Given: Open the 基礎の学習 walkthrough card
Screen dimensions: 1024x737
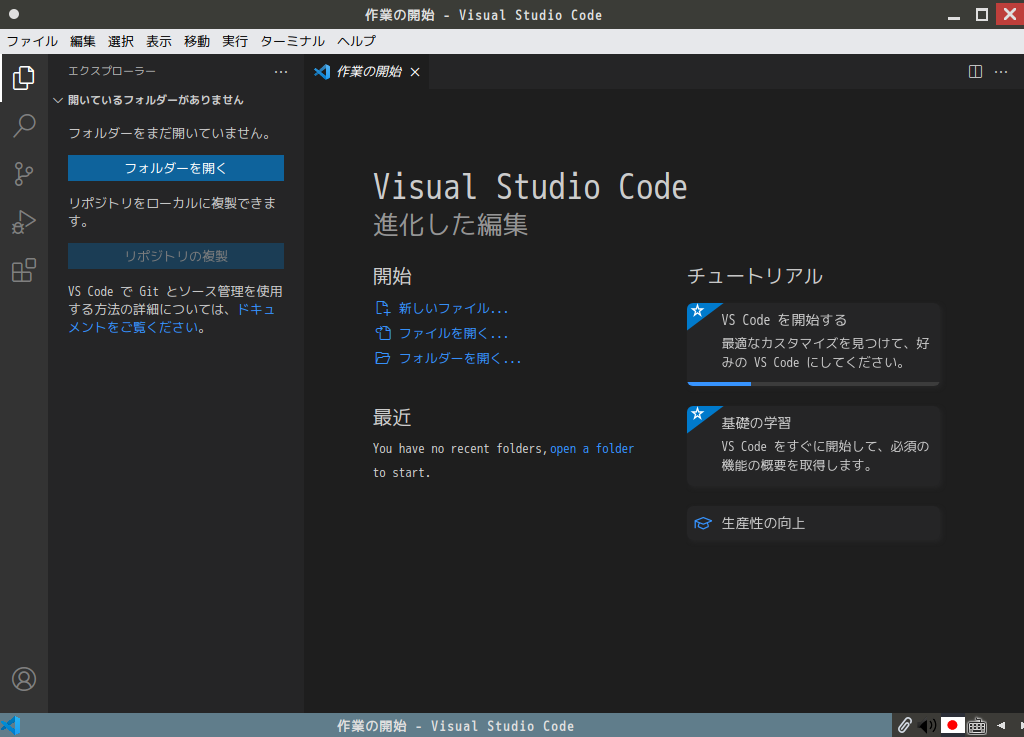Looking at the screenshot, I should coord(814,447).
